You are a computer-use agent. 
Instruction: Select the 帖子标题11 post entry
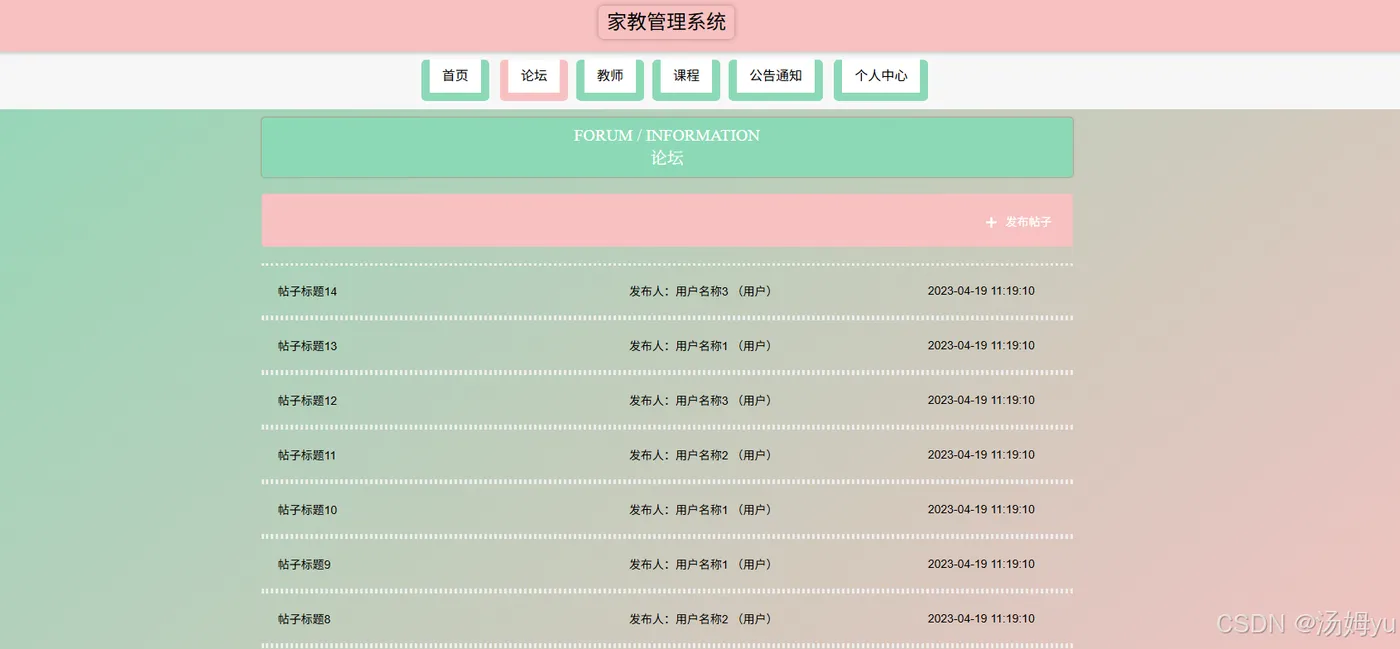click(307, 455)
